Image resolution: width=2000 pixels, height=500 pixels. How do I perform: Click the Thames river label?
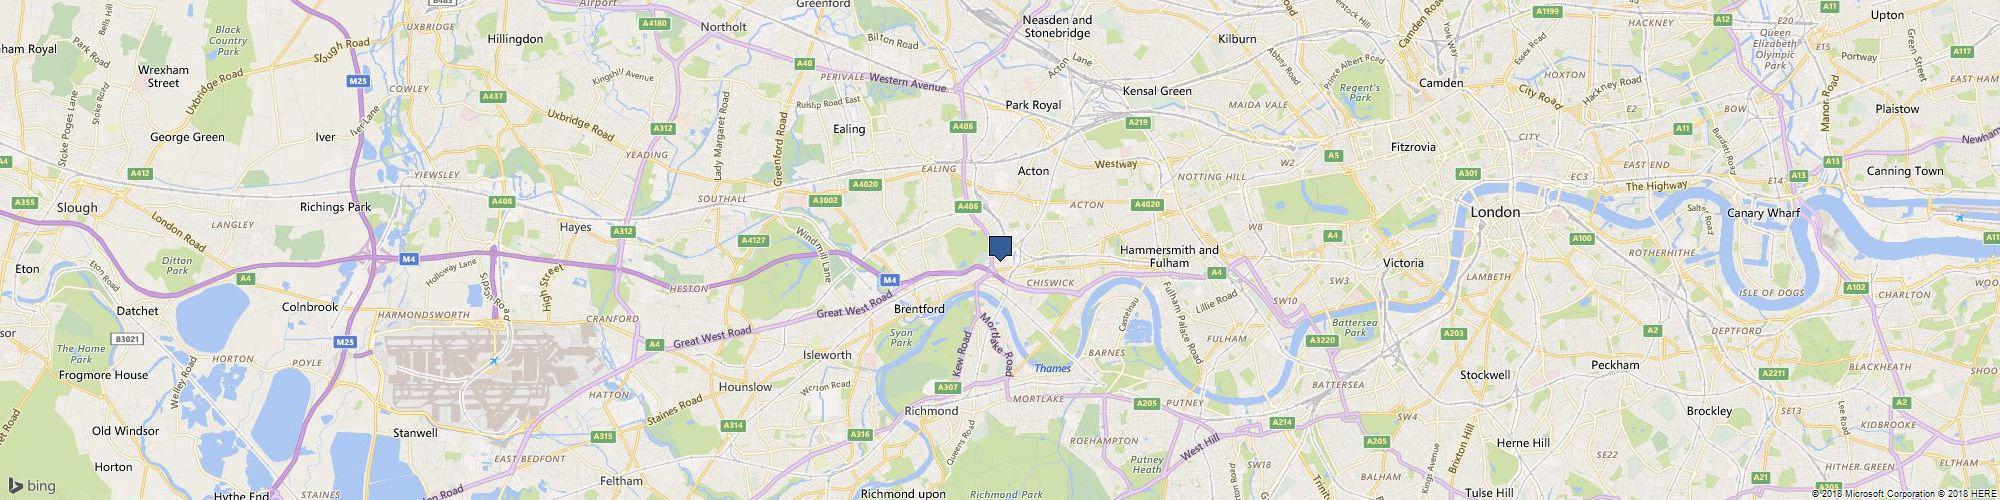pos(1052,368)
